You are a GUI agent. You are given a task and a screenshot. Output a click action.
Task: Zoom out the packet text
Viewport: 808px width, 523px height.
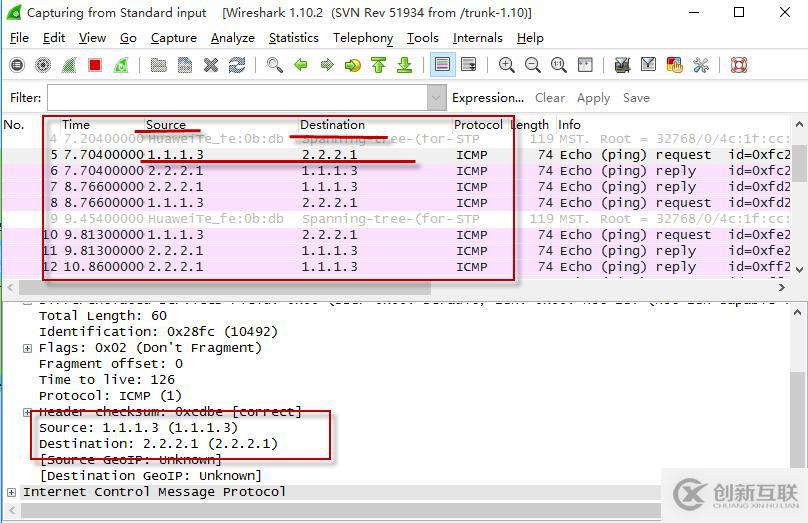[x=532, y=65]
